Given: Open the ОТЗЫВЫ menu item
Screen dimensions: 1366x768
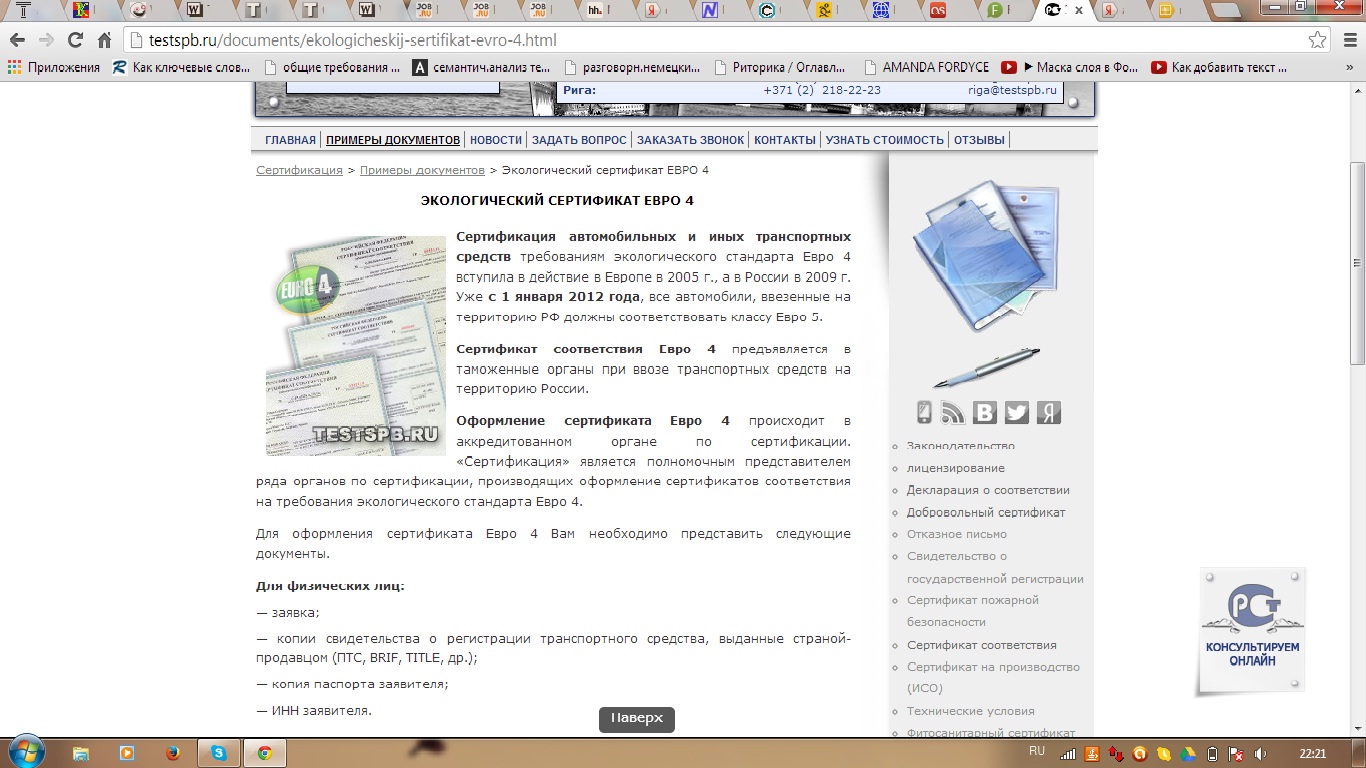Looking at the screenshot, I should tap(979, 140).
